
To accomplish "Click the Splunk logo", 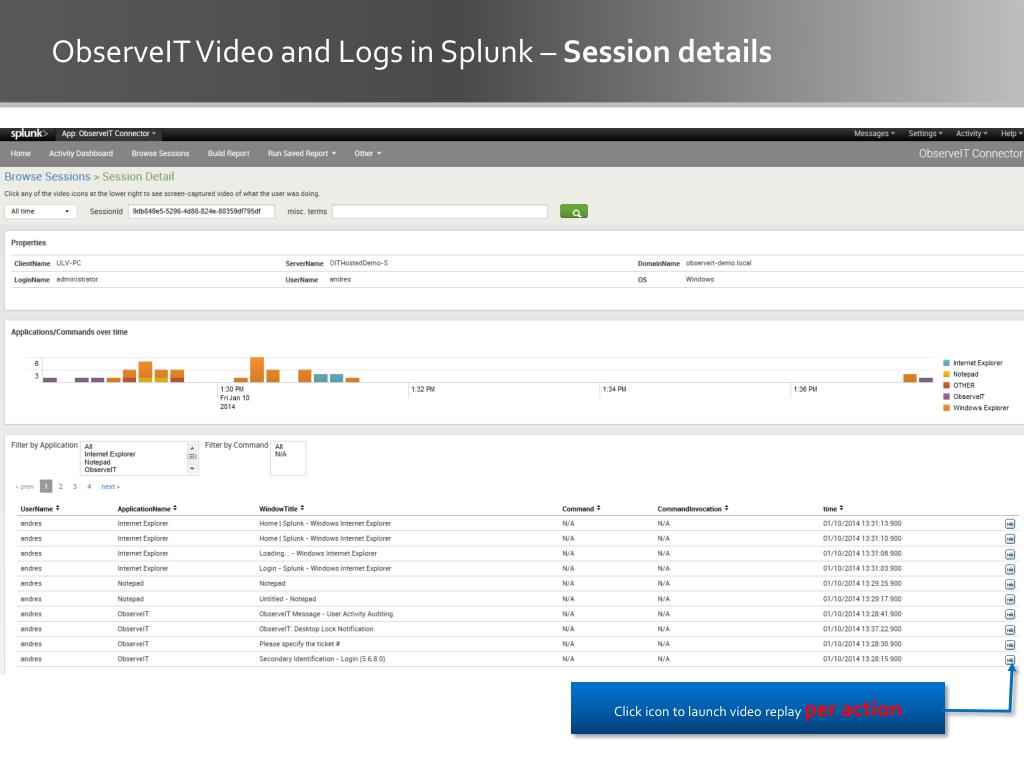I will coord(29,133).
